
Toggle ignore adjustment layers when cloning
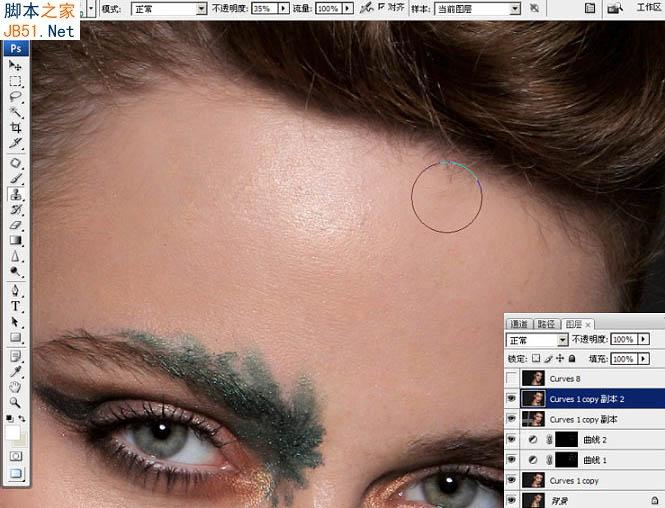[x=534, y=8]
